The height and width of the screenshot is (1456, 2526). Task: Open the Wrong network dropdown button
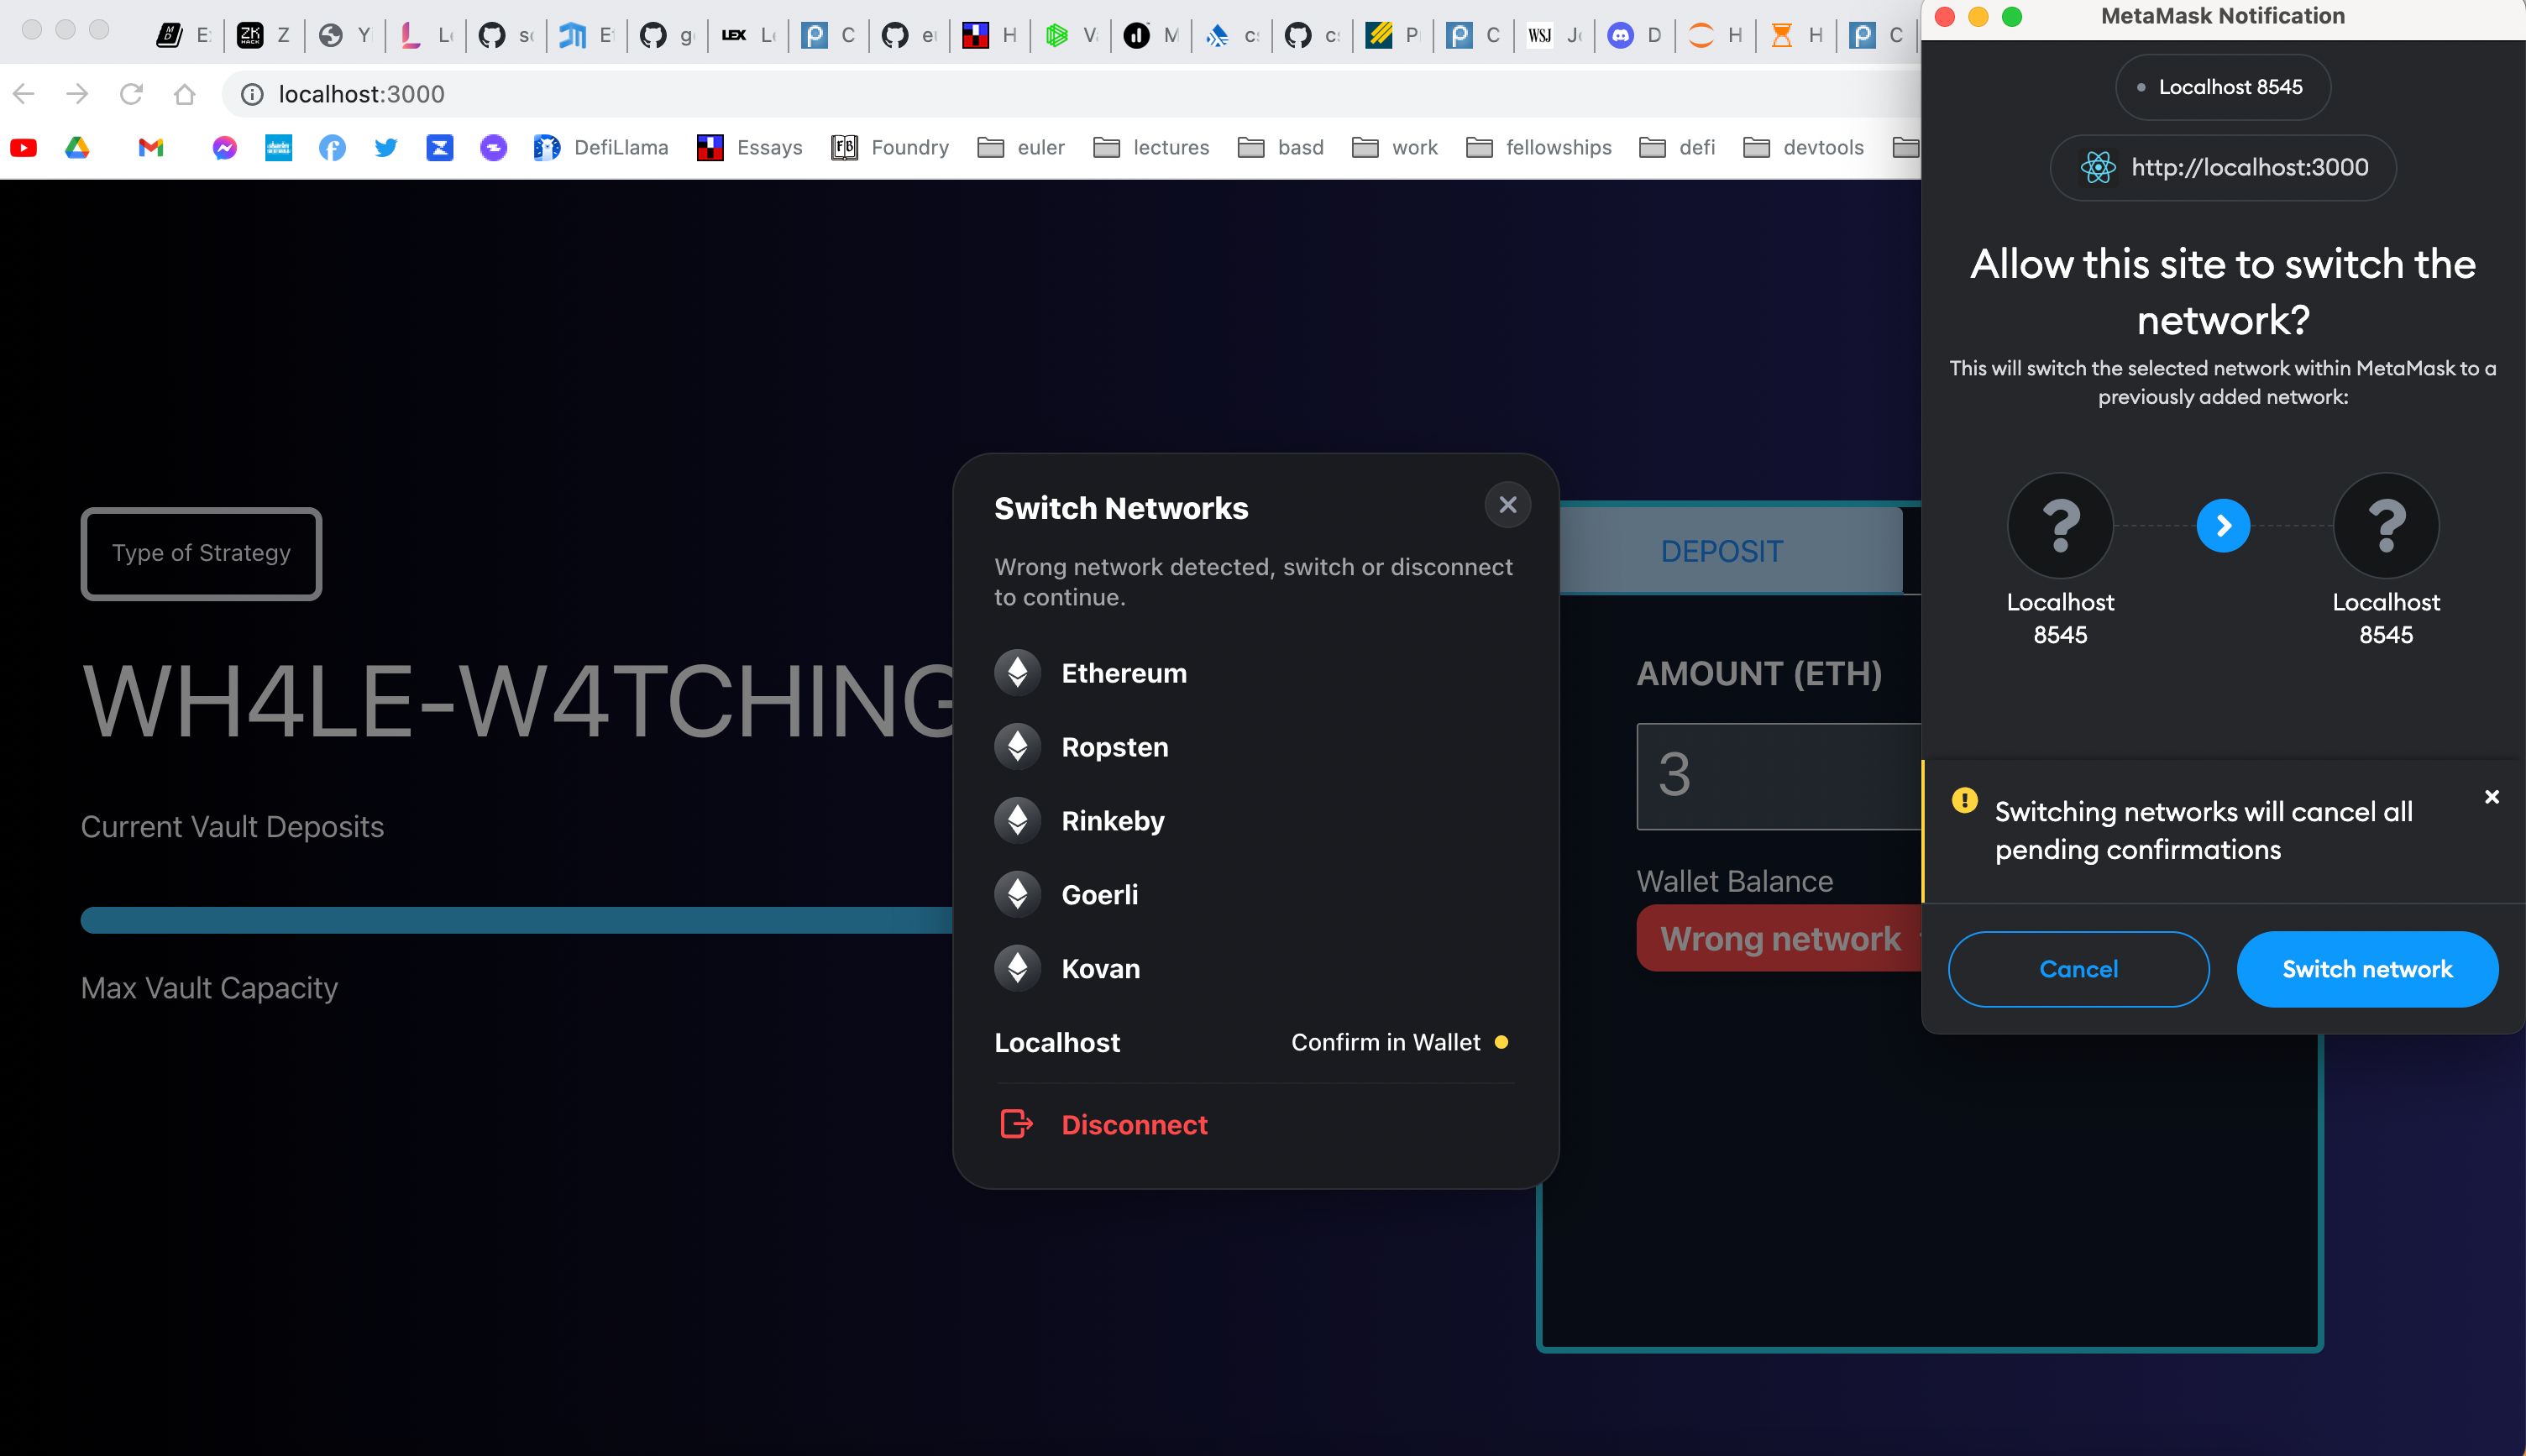1780,938
